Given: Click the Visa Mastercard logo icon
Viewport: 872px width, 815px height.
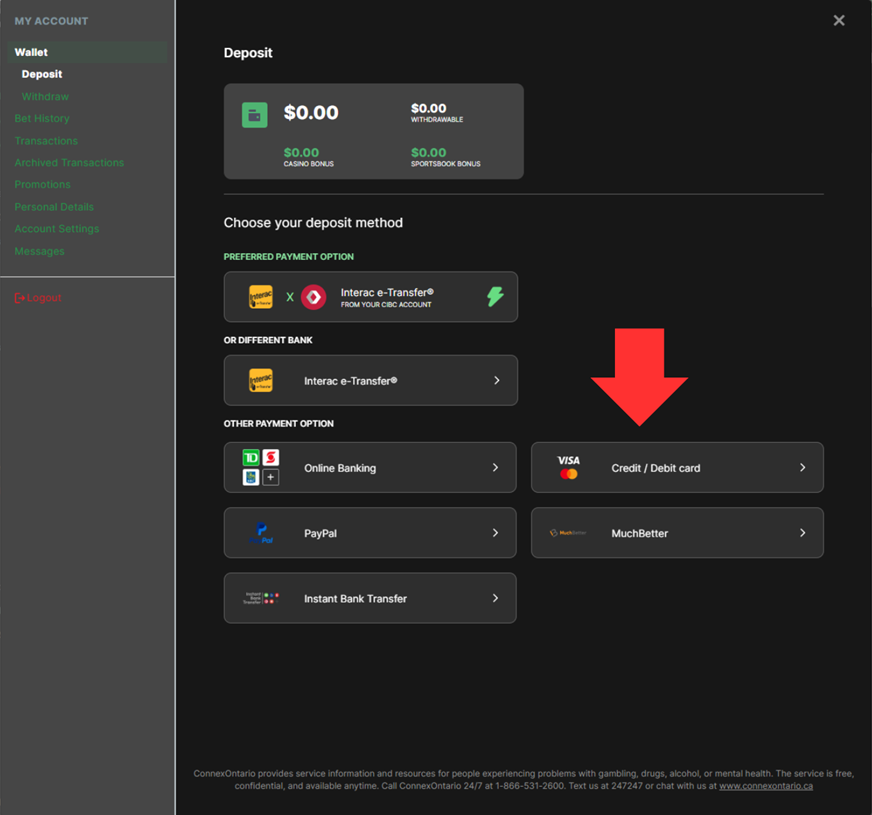Looking at the screenshot, I should click(569, 467).
